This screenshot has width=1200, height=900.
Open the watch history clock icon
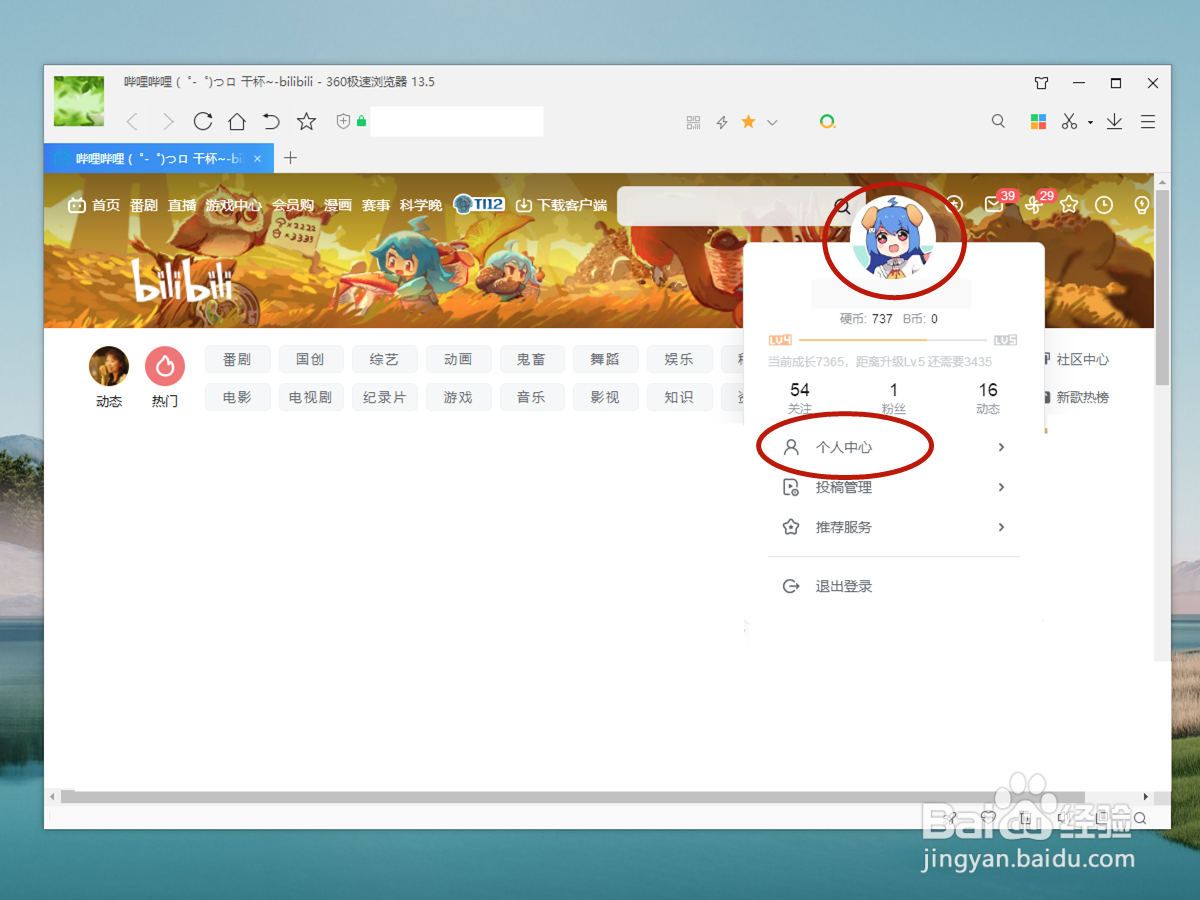[1104, 204]
